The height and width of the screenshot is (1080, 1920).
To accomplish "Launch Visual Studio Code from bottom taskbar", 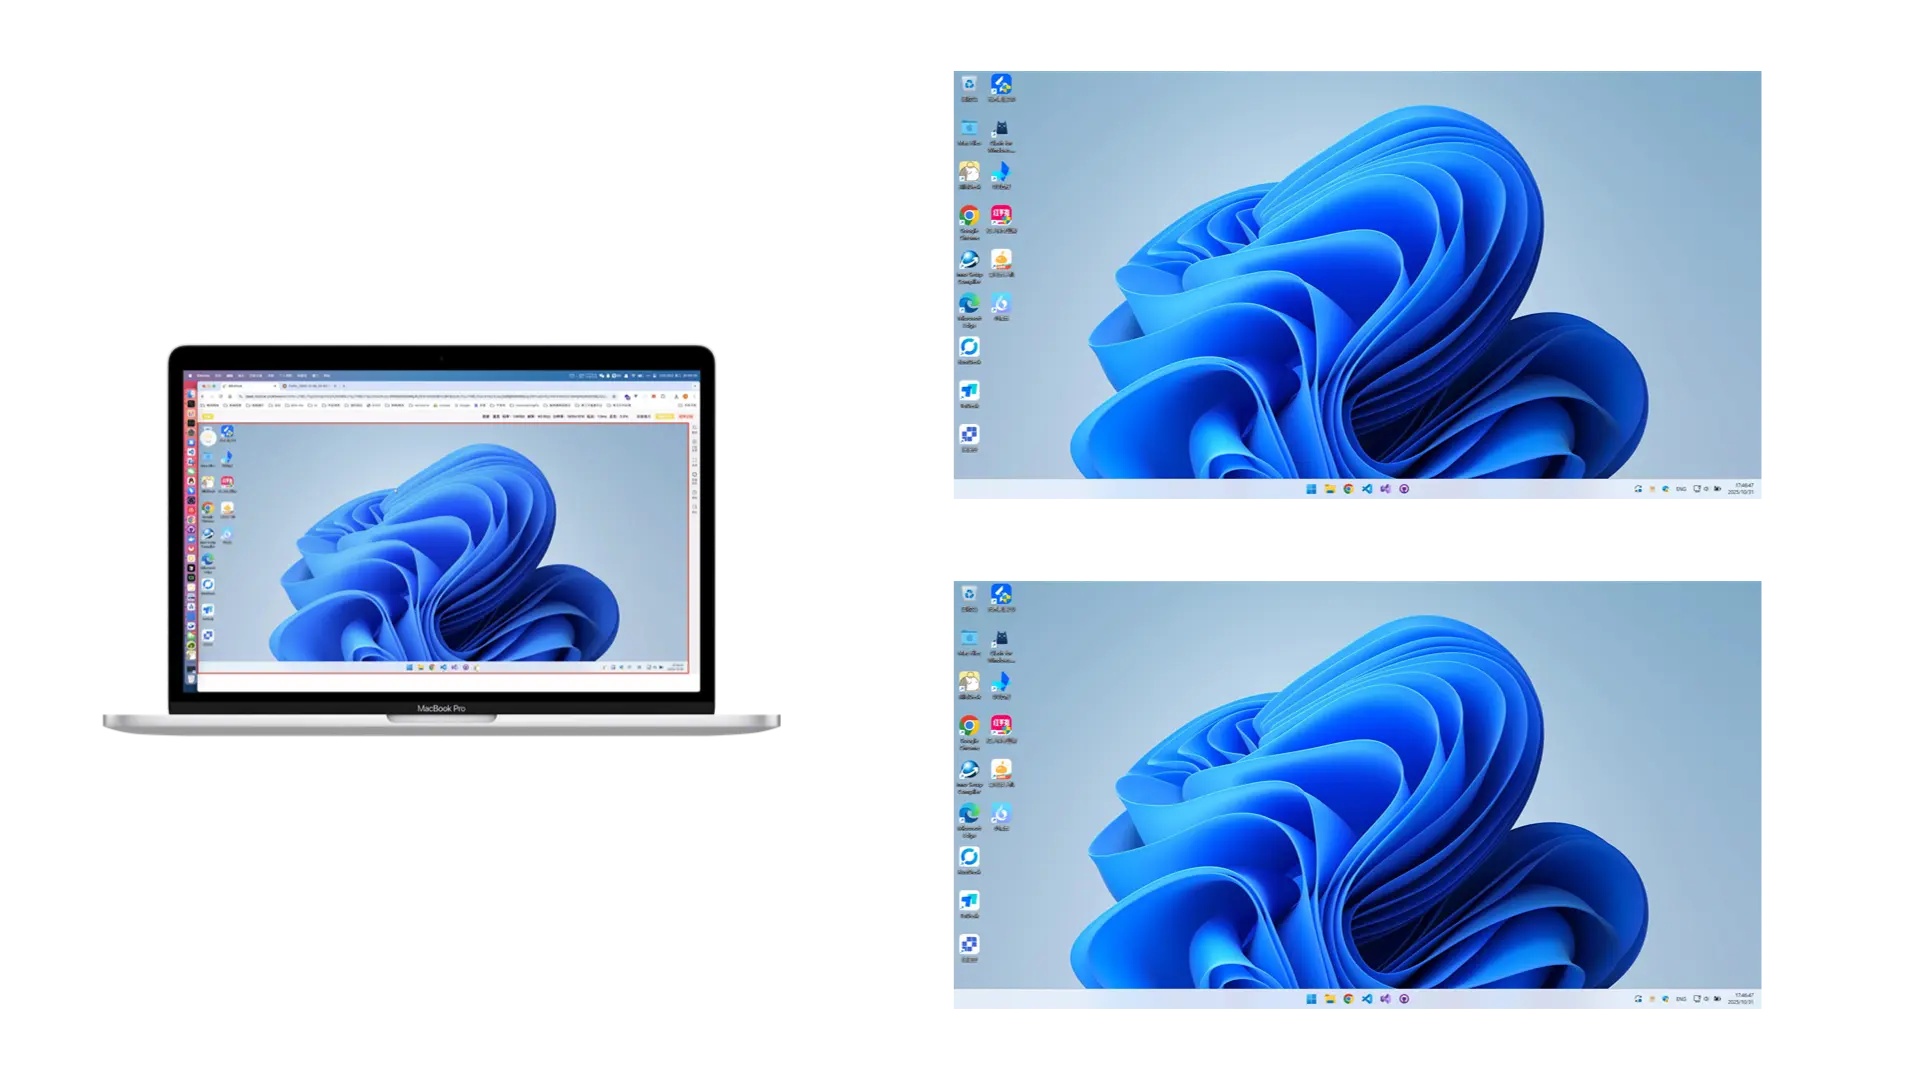I will [x=1367, y=999].
